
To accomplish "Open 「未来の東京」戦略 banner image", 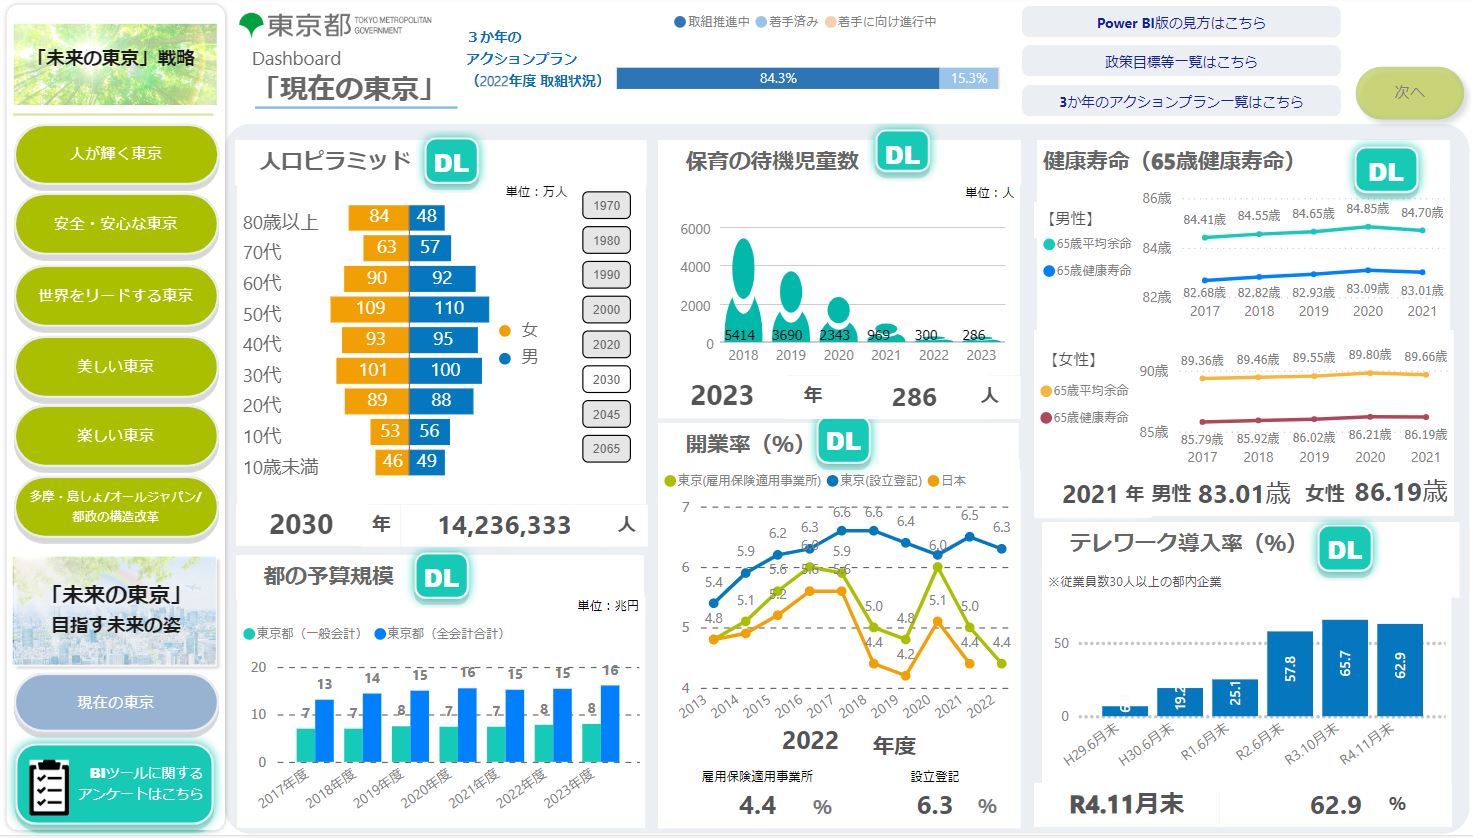I will pyautogui.click(x=116, y=63).
